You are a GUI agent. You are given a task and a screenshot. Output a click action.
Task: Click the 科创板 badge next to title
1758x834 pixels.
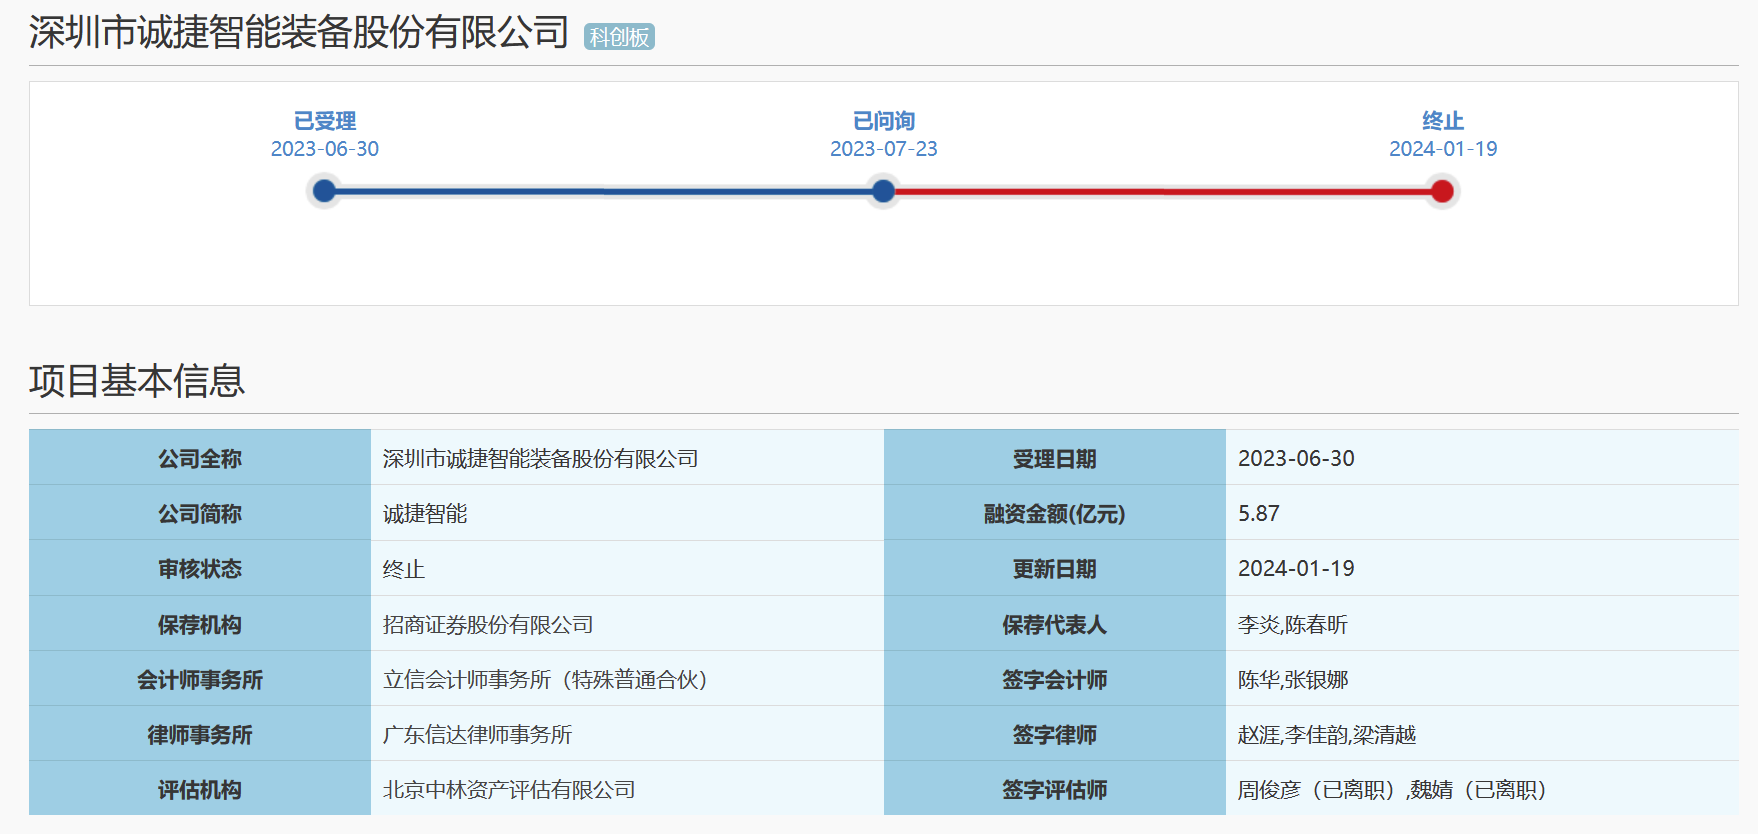[619, 37]
